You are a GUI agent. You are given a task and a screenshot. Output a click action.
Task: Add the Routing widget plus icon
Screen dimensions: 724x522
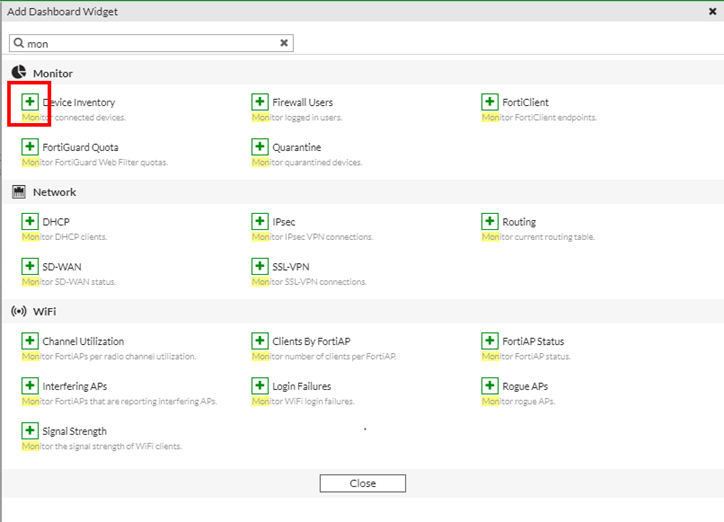point(490,222)
